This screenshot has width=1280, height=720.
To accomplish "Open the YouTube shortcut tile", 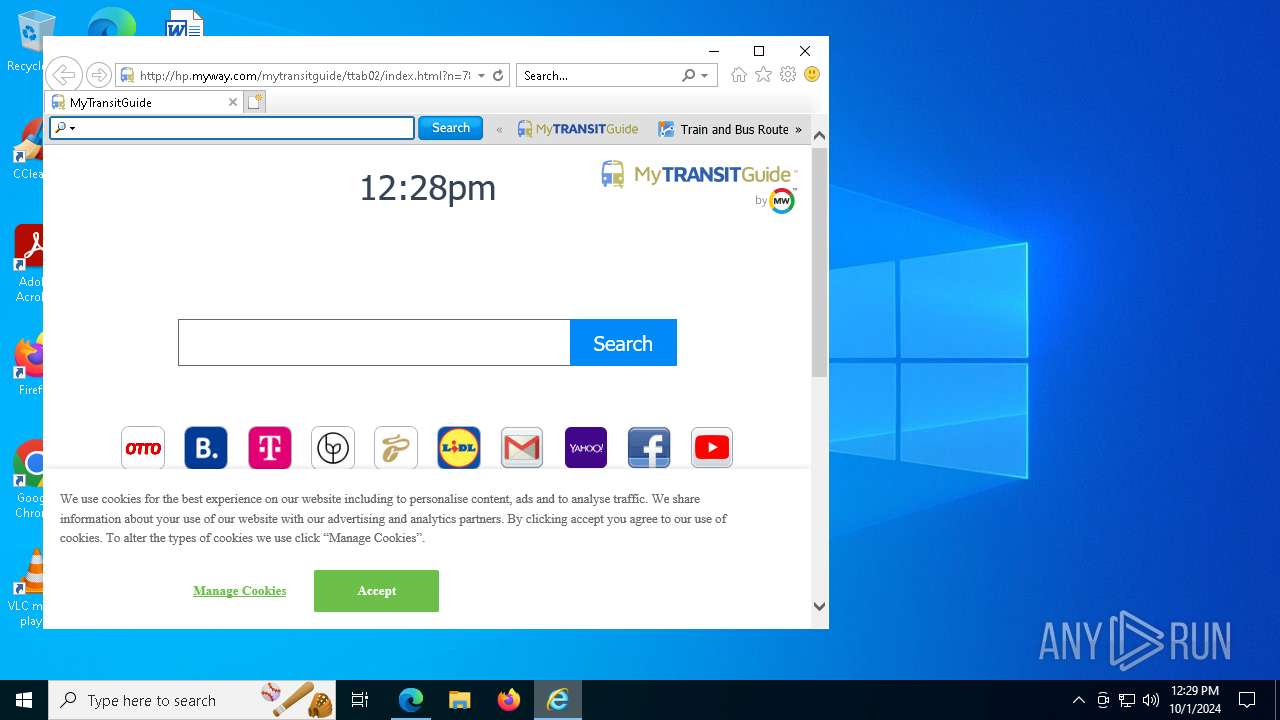I will [712, 448].
